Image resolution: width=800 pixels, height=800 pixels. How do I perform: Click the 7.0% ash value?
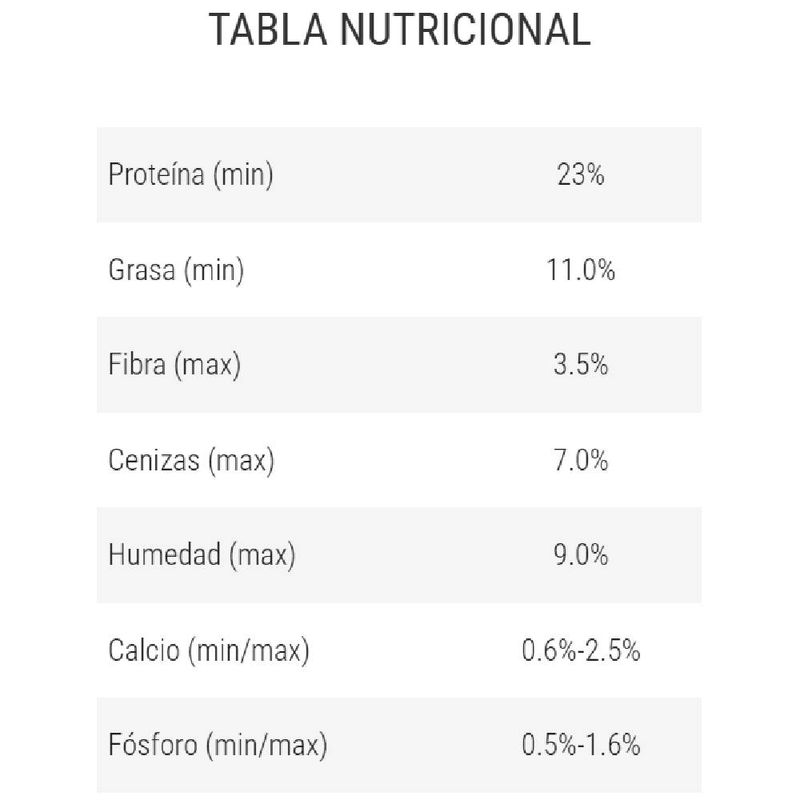pos(581,461)
